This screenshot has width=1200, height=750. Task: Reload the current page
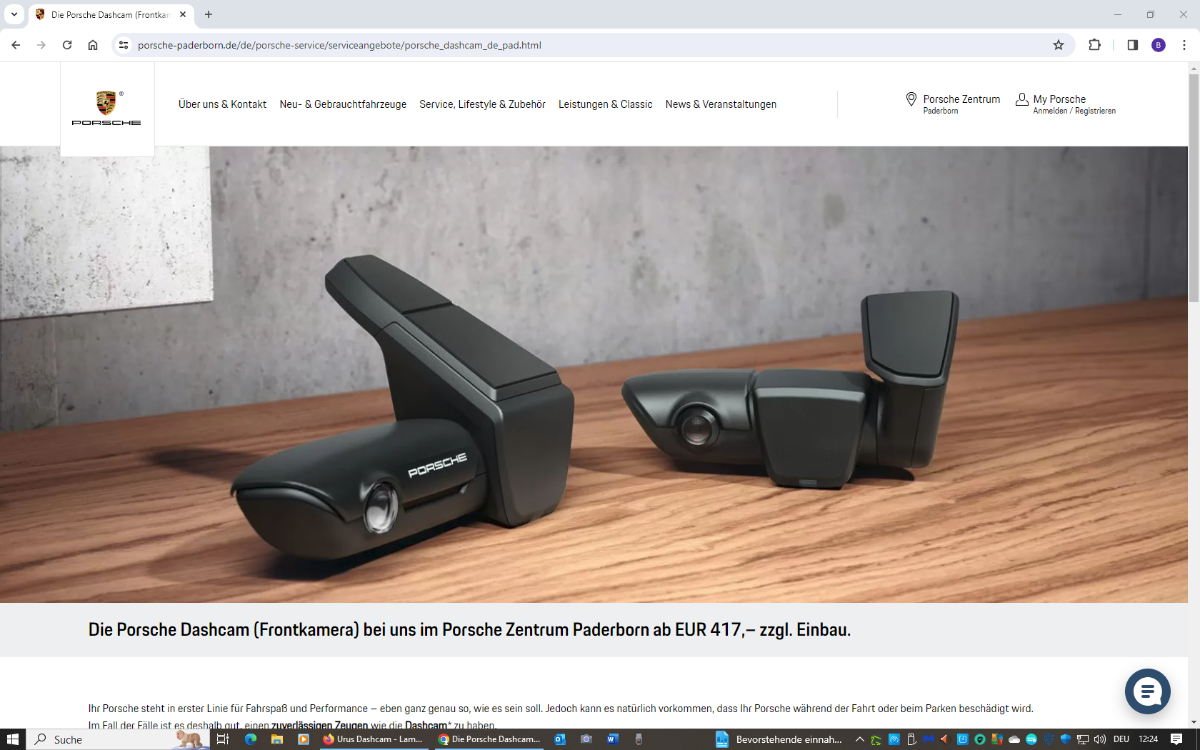[x=67, y=45]
